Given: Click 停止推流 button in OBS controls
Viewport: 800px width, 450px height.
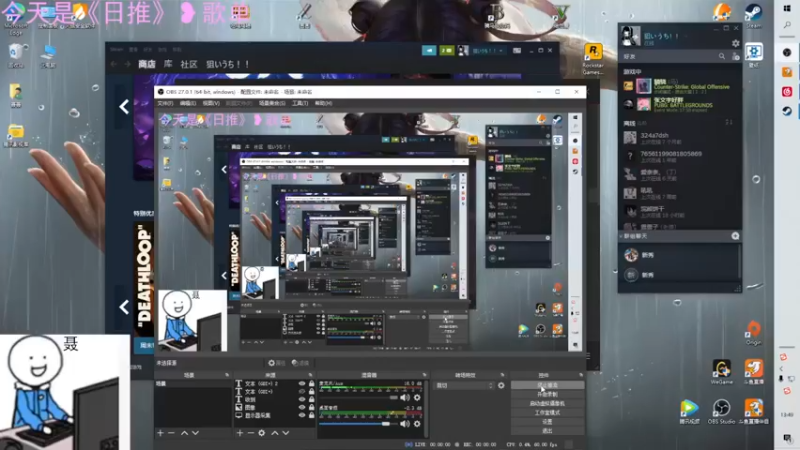Looking at the screenshot, I should 547,385.
